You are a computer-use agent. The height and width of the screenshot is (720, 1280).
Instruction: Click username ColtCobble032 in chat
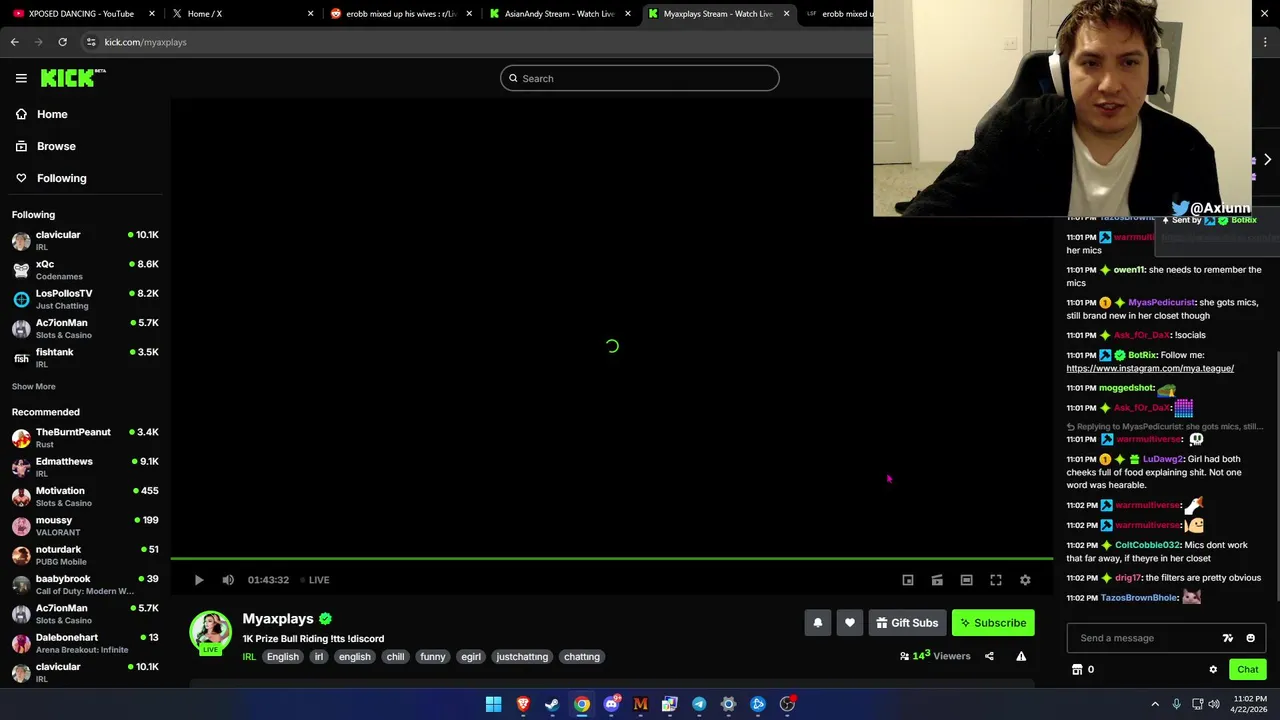[x=1147, y=545]
